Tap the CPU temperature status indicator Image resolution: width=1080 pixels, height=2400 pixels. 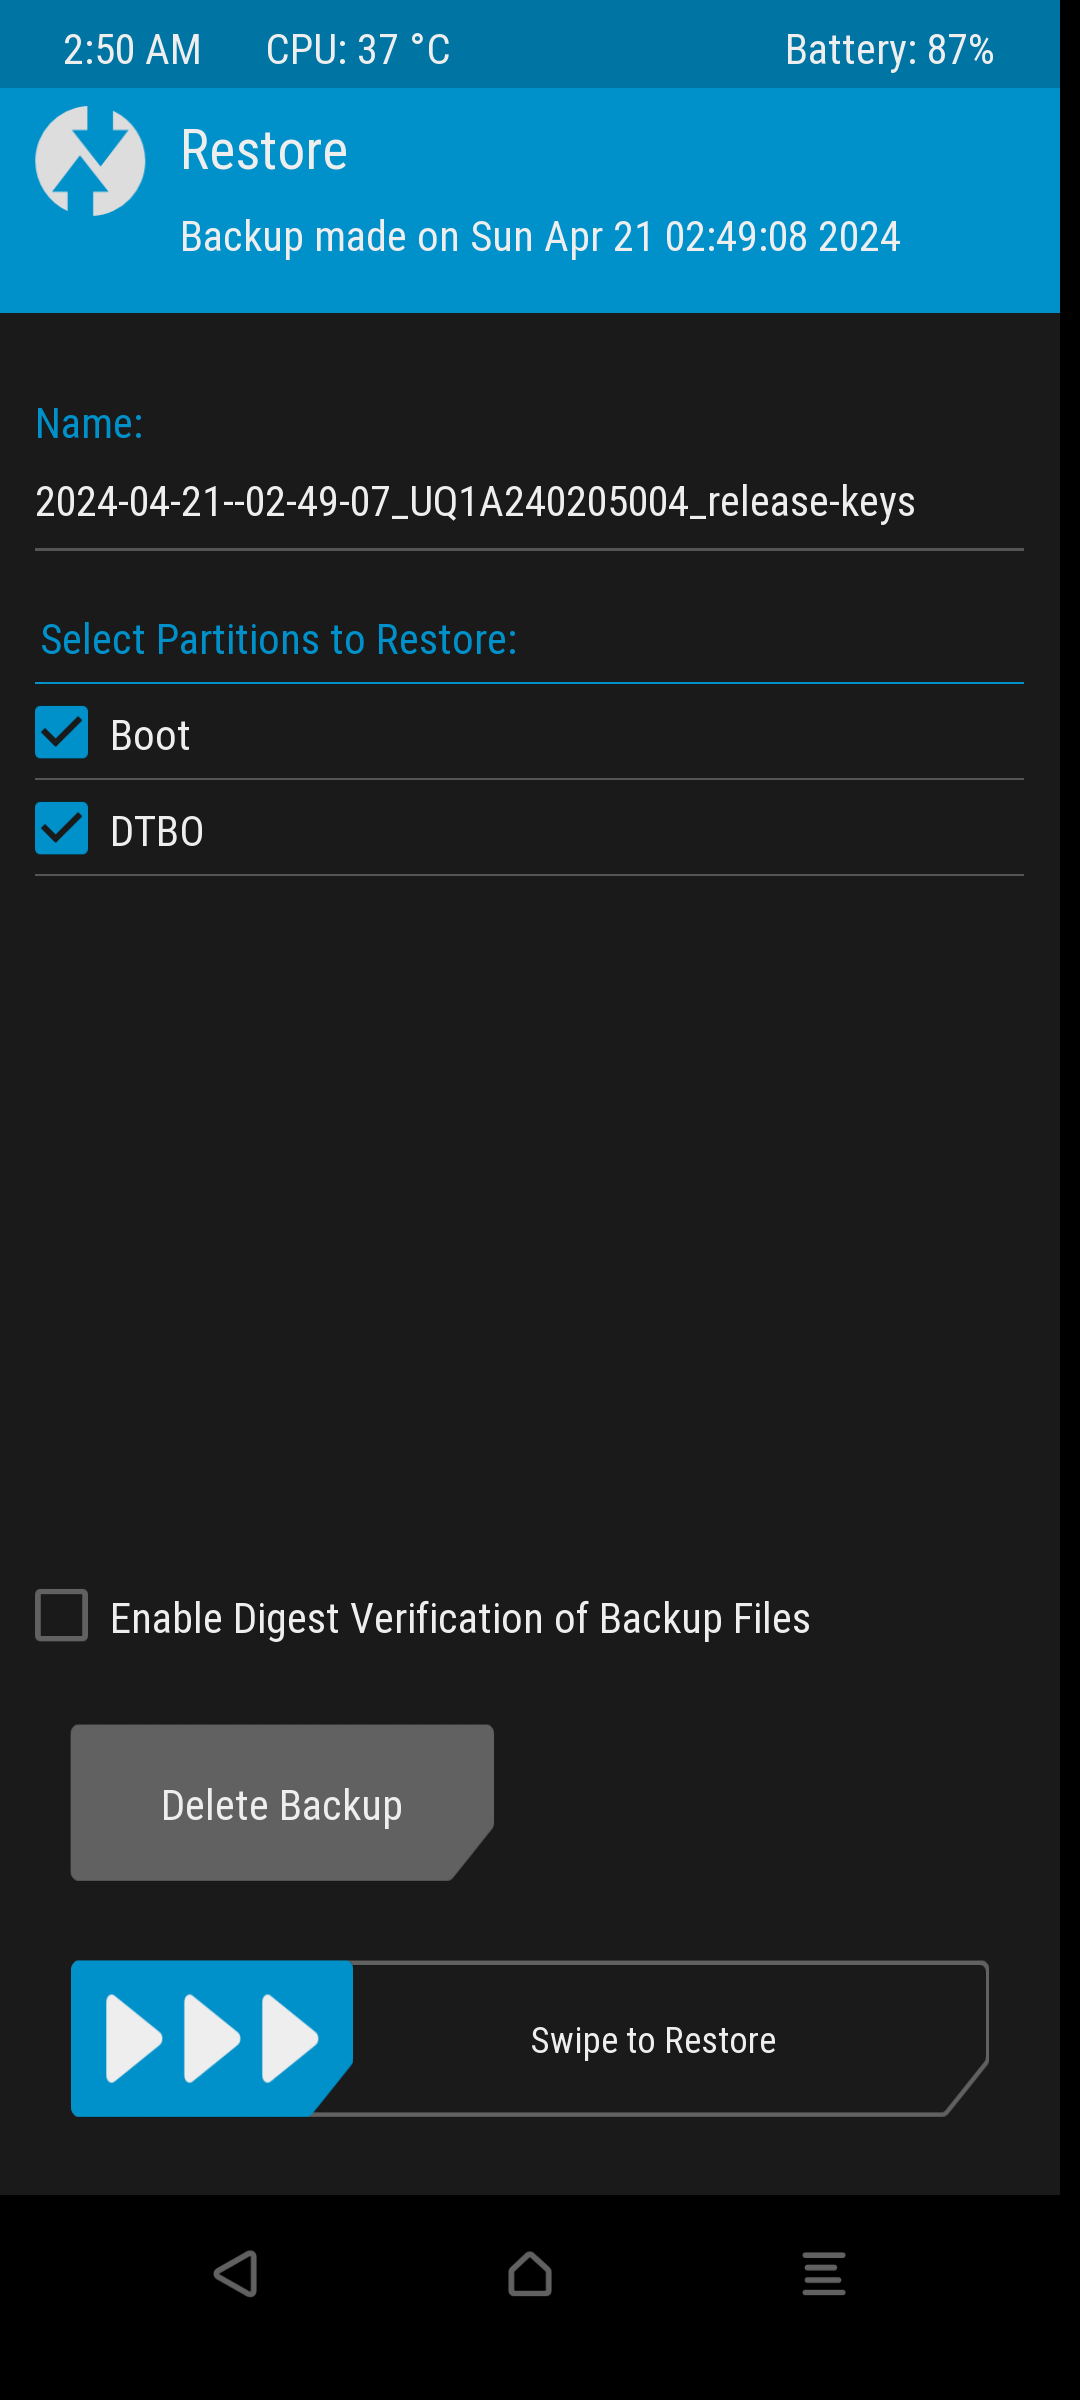click(358, 49)
